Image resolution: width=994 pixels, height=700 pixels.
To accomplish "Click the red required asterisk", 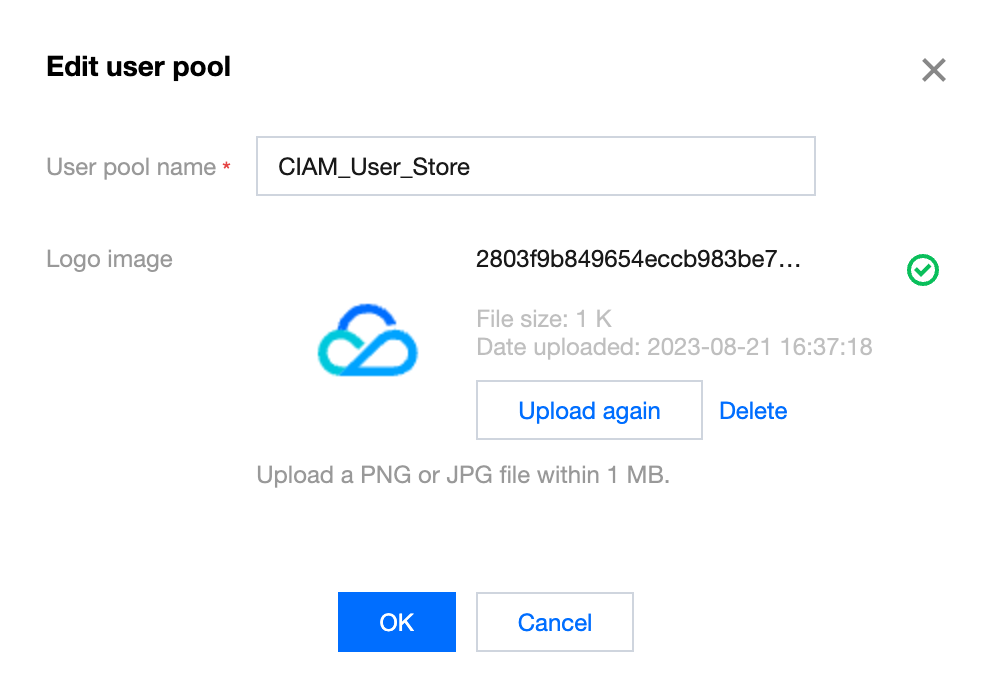I will click(x=227, y=168).
